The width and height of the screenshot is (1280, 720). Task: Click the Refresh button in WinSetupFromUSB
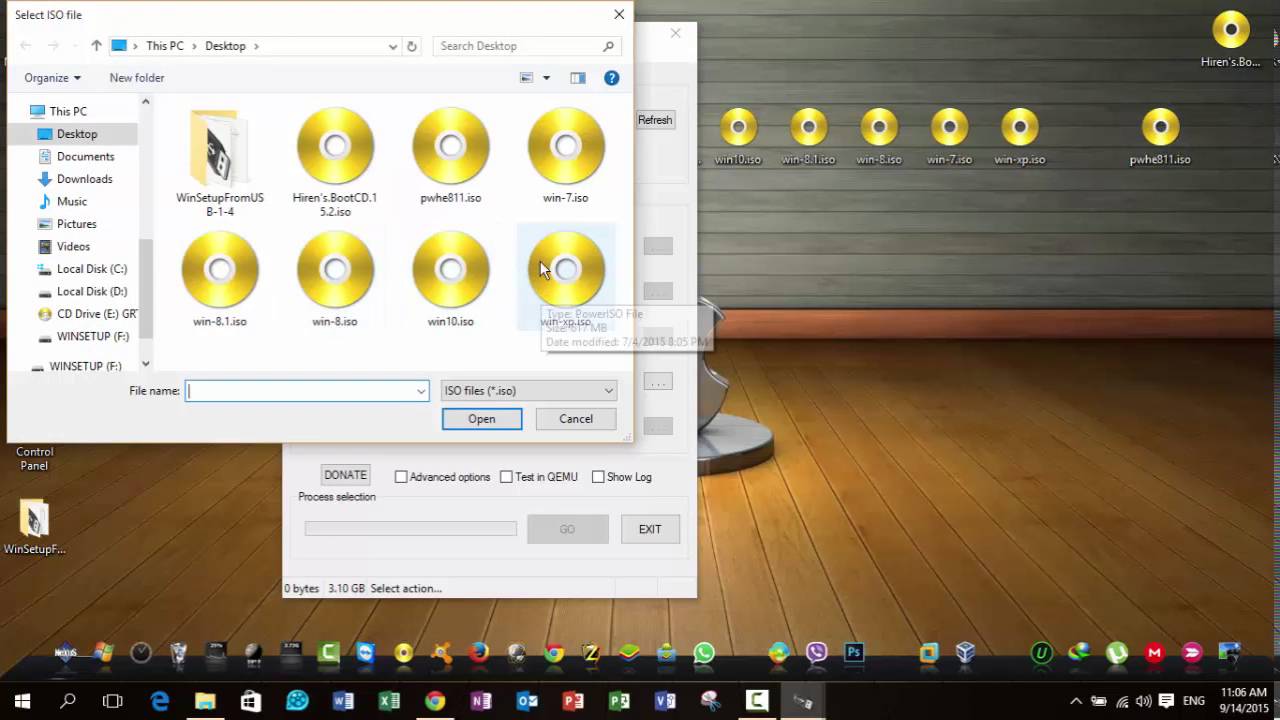pyautogui.click(x=655, y=120)
